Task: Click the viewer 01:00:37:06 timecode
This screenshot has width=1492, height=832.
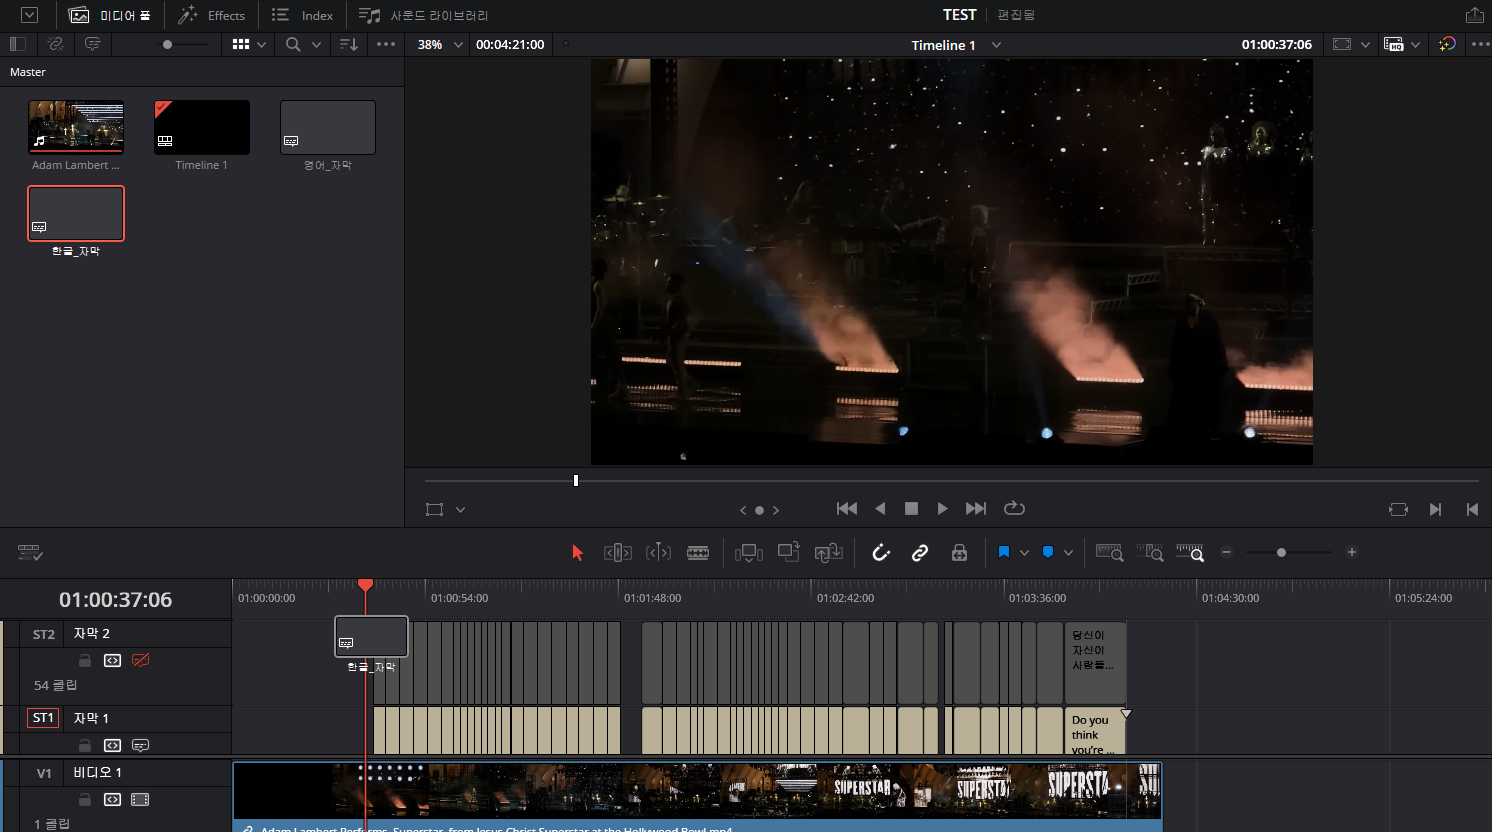Action: click(x=1276, y=45)
